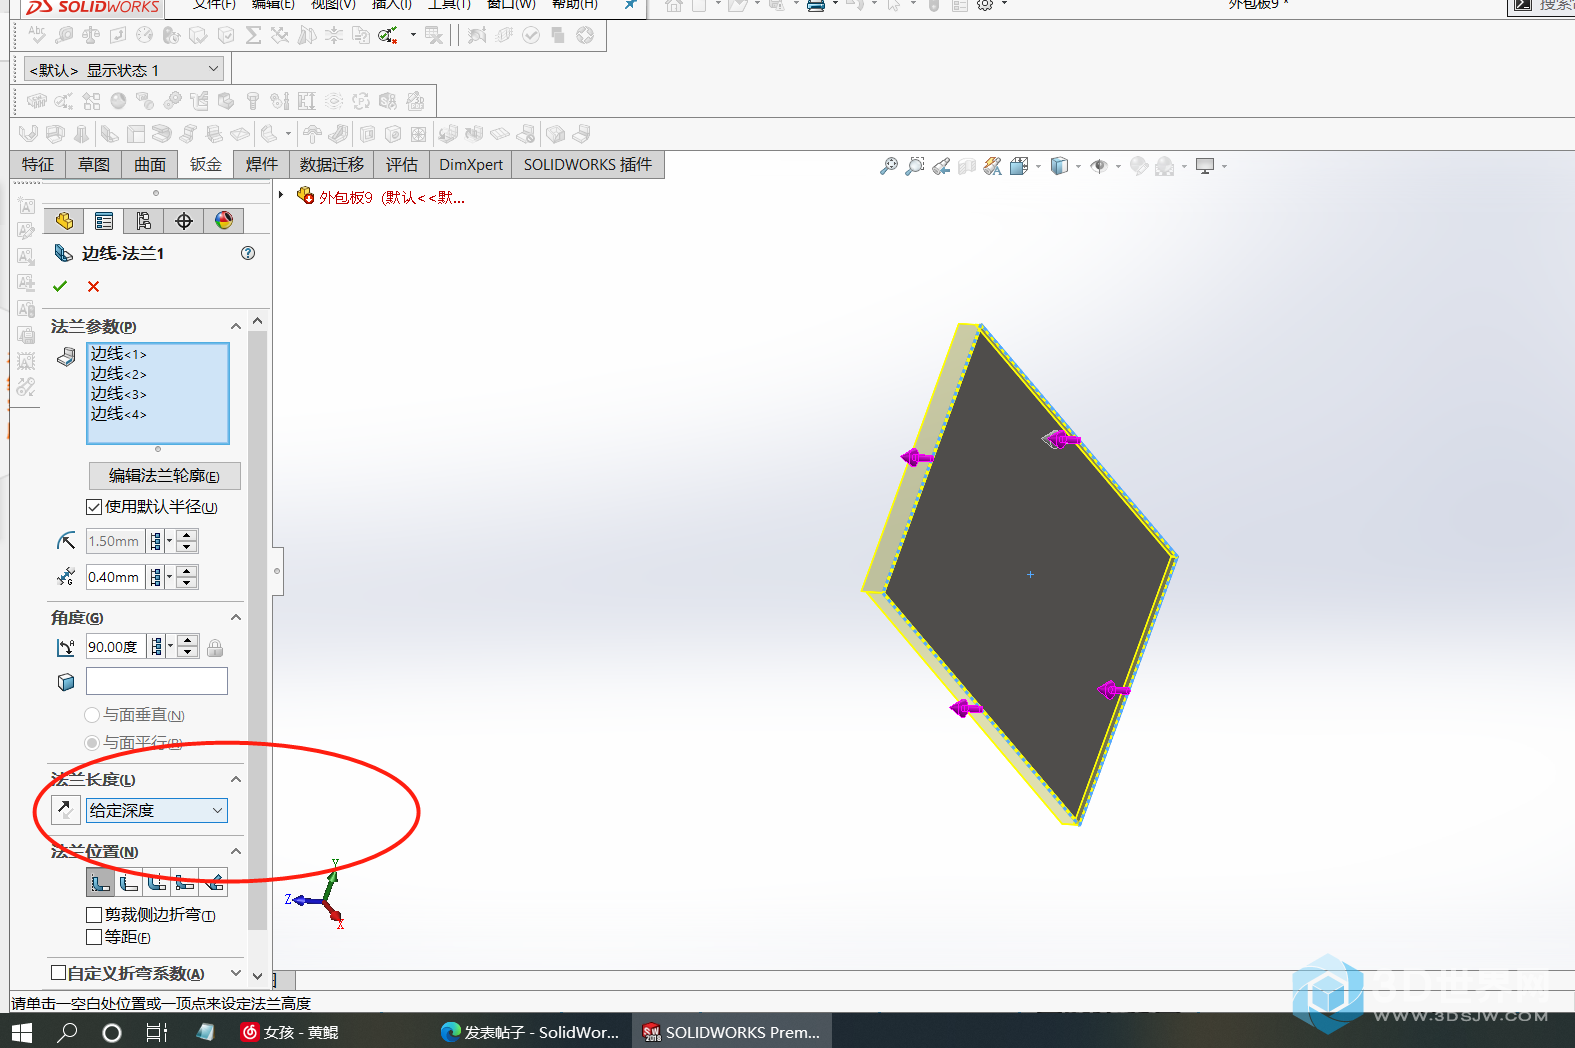Screen dimensions: 1575x1048
Task: Switch to 发表帖子 Edge browser taskbar item
Action: coord(530,1032)
